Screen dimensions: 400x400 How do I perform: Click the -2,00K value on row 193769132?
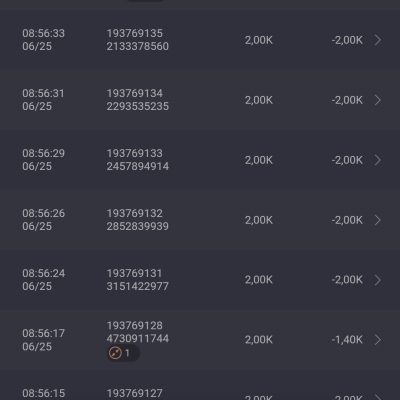tap(347, 220)
